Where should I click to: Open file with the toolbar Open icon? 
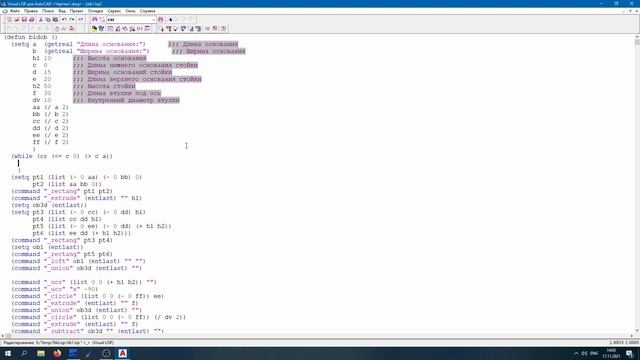[17, 20]
